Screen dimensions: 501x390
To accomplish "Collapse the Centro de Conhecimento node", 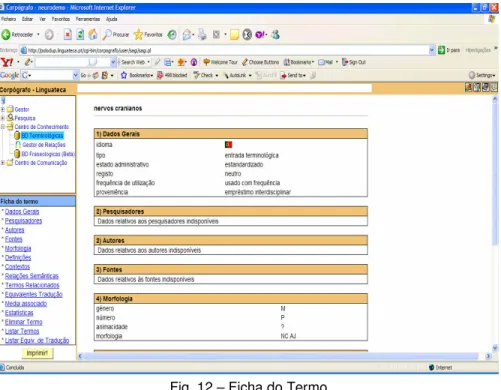I will click(x=3, y=127).
